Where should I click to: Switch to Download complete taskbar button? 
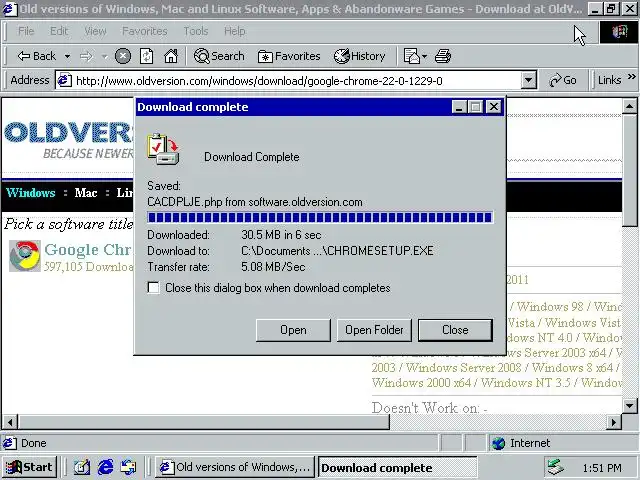(397, 467)
